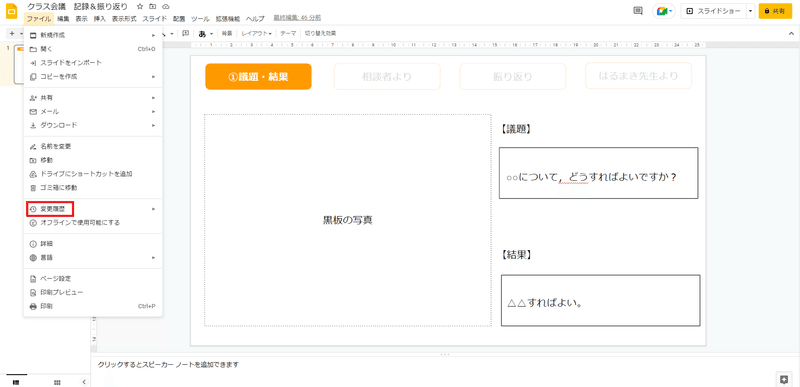Toggle オフラインで使用可能にする
The width and height of the screenshot is (800, 387).
pyautogui.click(x=93, y=223)
